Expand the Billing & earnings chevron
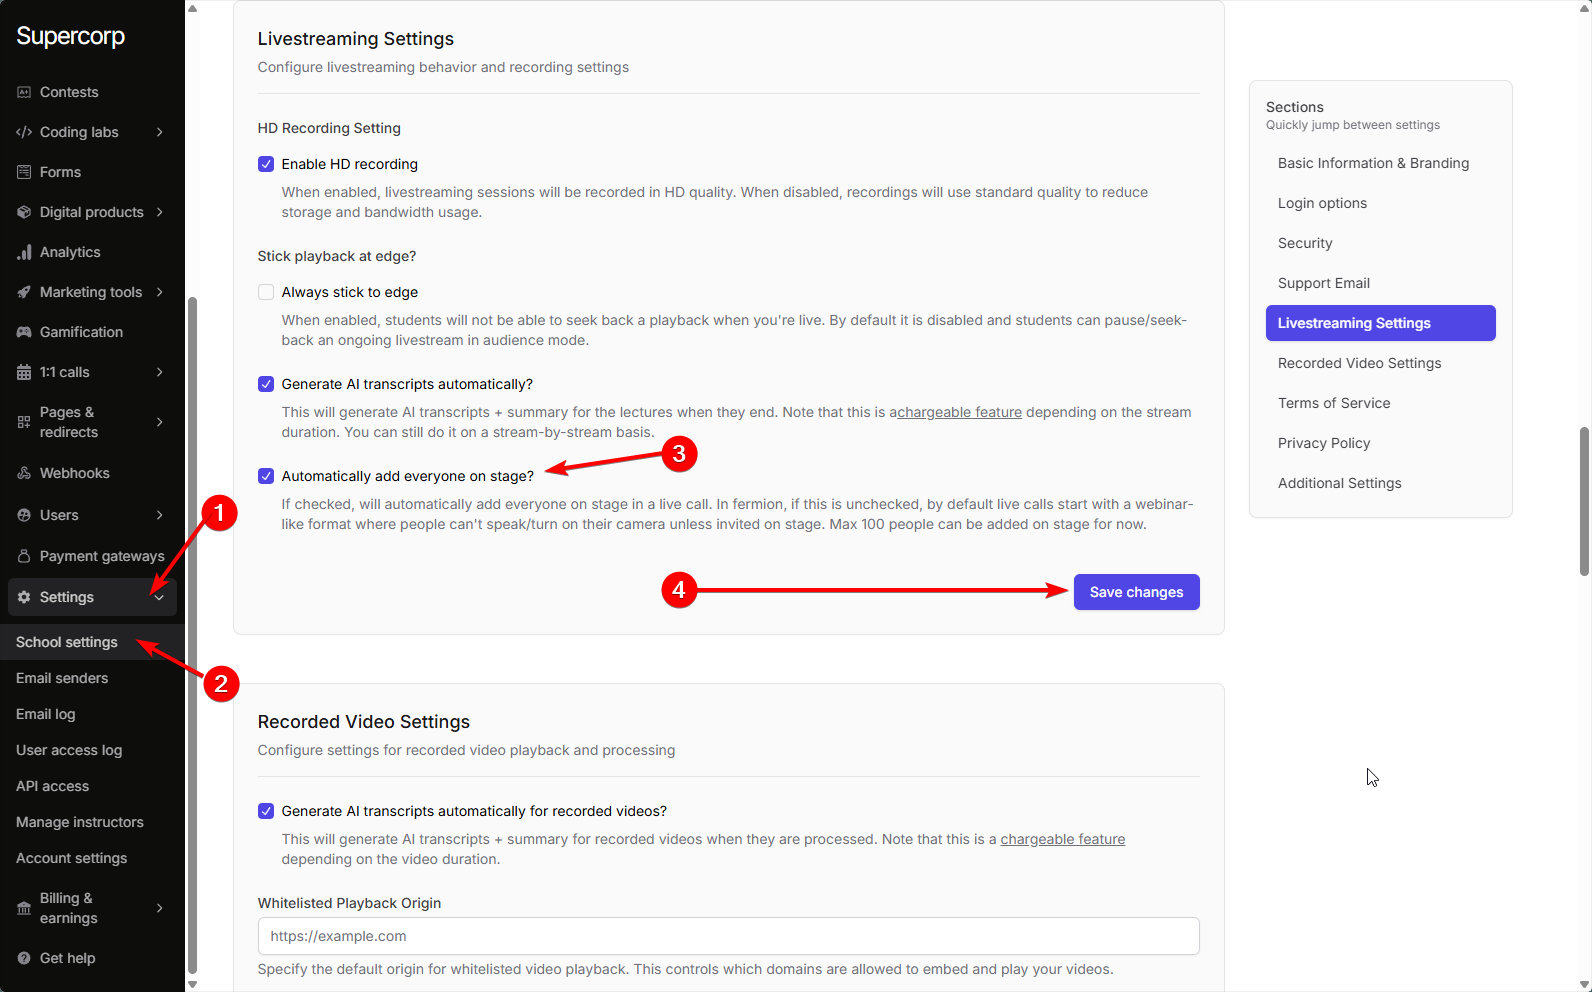The height and width of the screenshot is (992, 1592). [x=160, y=908]
